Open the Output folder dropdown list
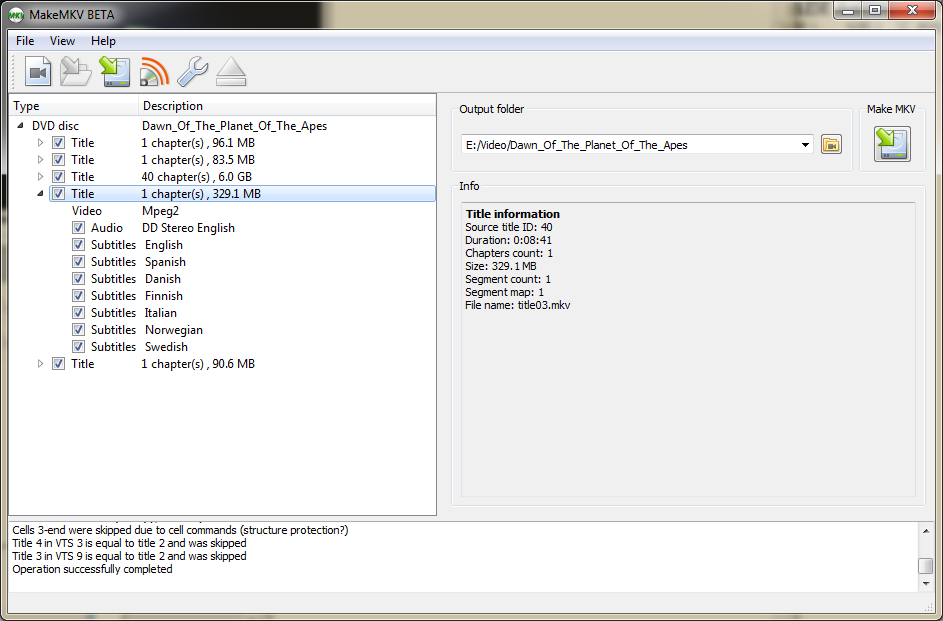Screen dimensions: 943x621 [x=806, y=144]
